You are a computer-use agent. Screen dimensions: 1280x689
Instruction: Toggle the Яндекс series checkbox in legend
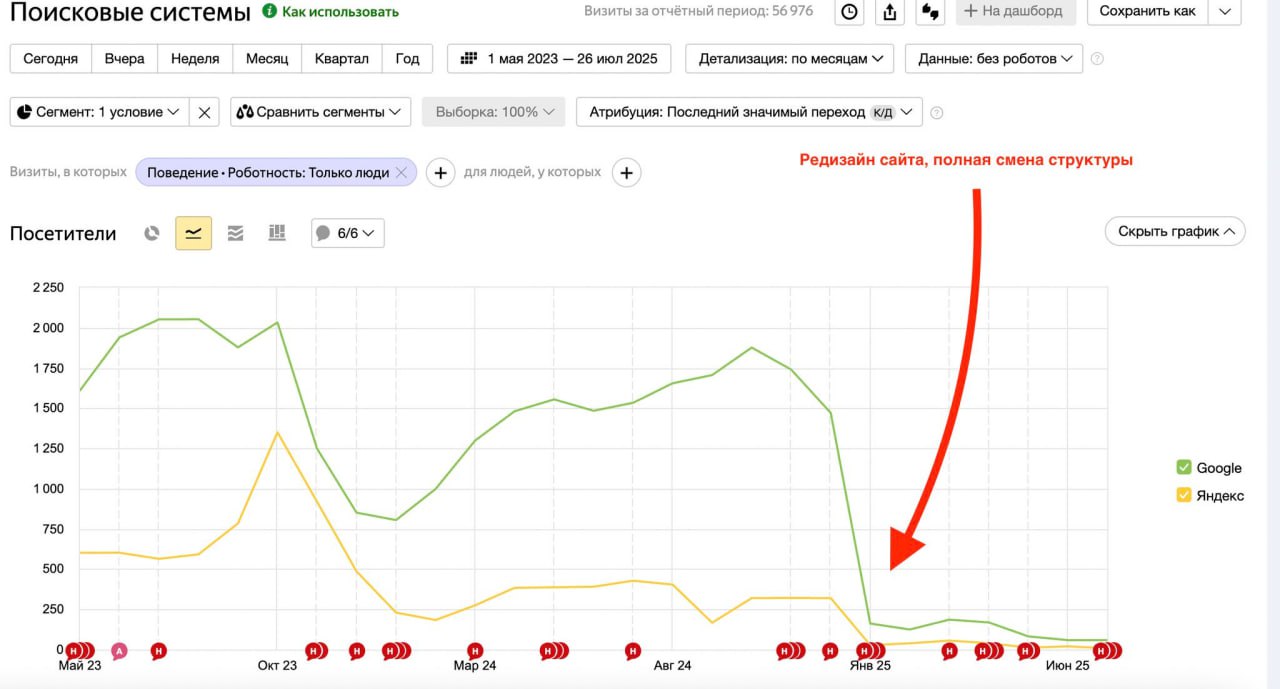1184,495
